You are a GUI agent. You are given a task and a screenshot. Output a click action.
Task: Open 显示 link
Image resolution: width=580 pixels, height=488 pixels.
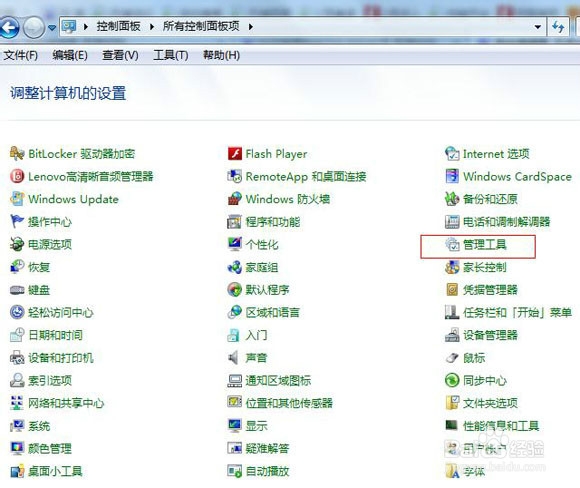tap(256, 425)
